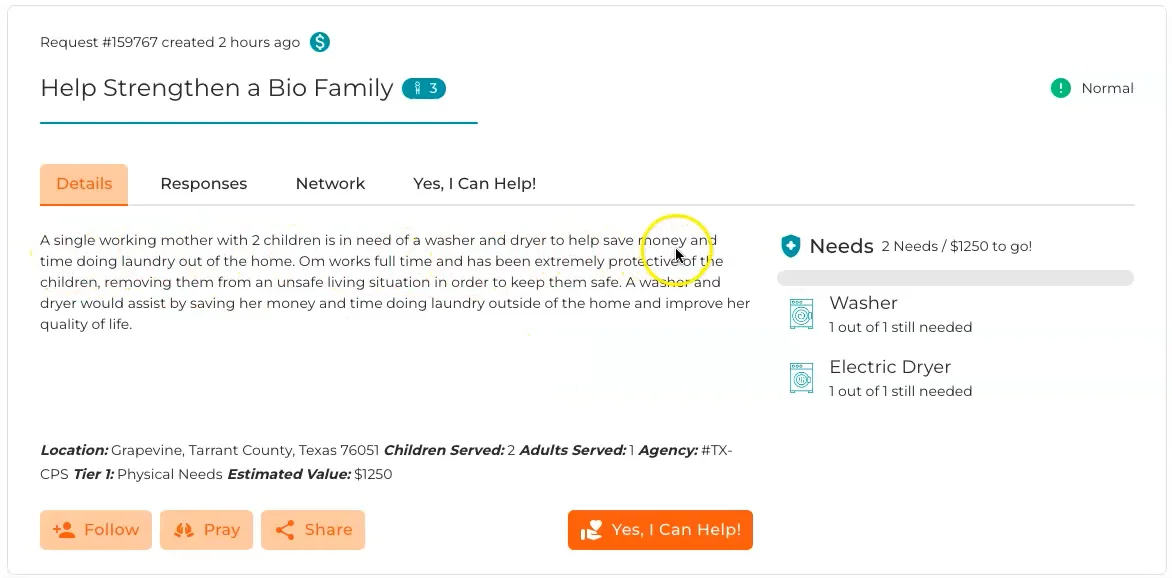Open the Responses tab
The width and height of the screenshot is (1172, 578).
click(204, 184)
